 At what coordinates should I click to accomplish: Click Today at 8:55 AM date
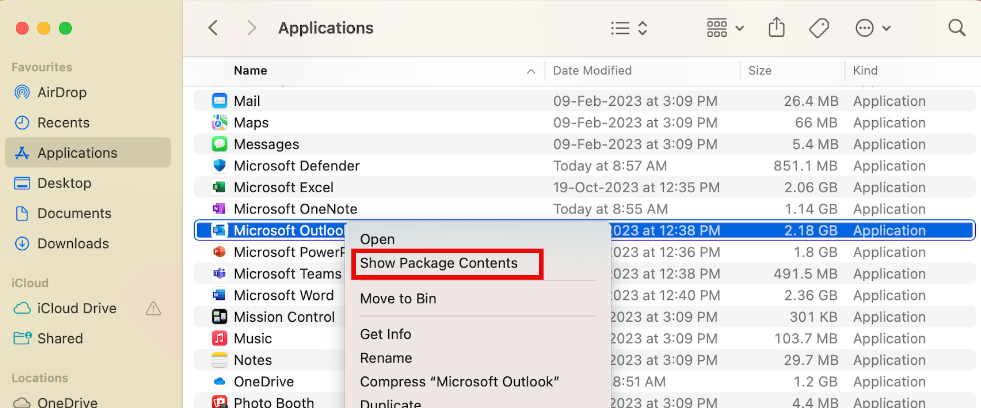tap(610, 209)
